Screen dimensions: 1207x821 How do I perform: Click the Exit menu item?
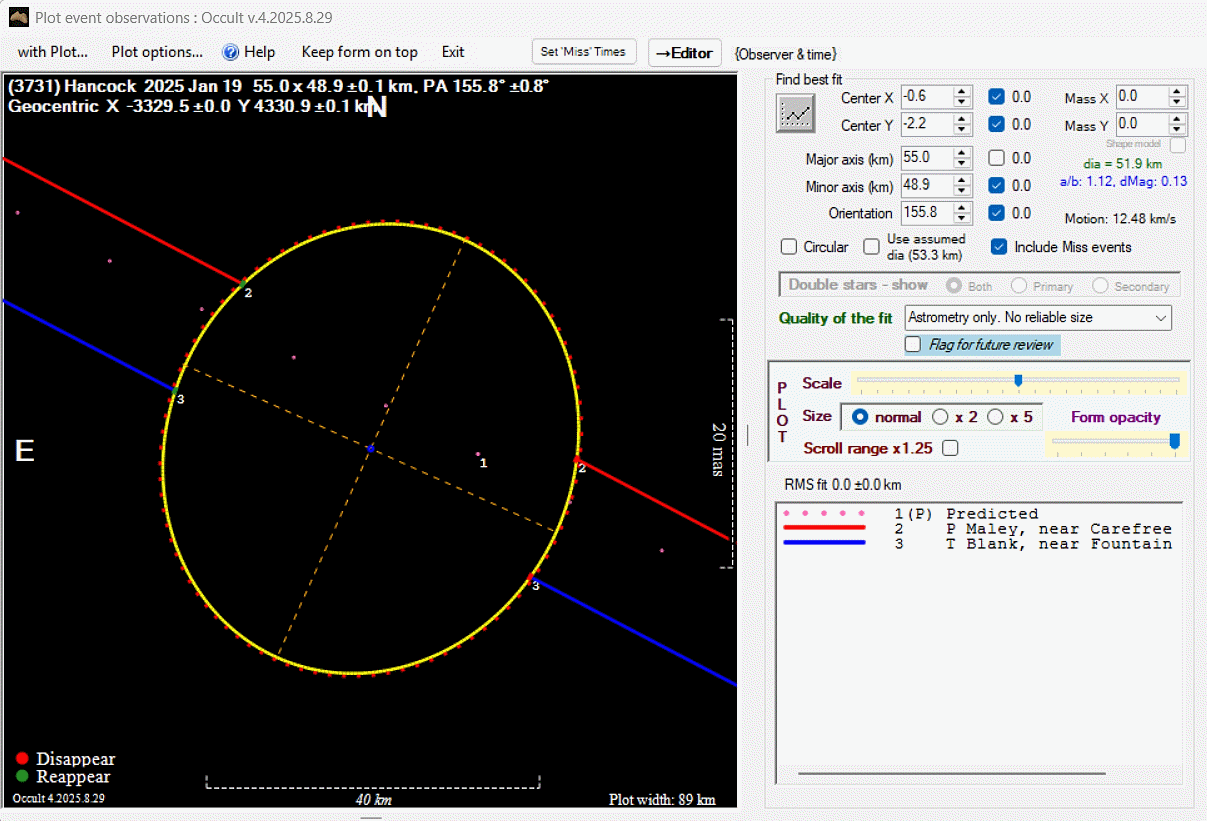click(453, 52)
